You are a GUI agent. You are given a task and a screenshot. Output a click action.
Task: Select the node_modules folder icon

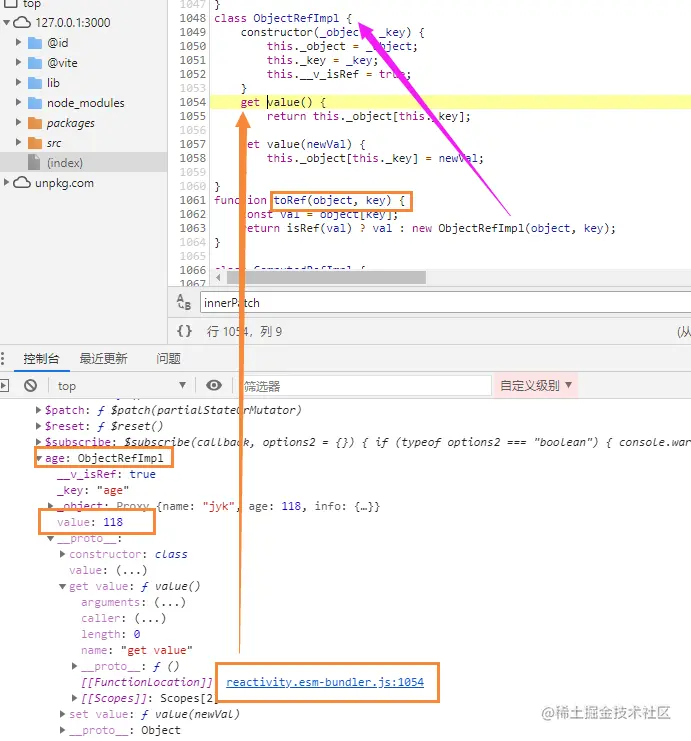coord(35,103)
